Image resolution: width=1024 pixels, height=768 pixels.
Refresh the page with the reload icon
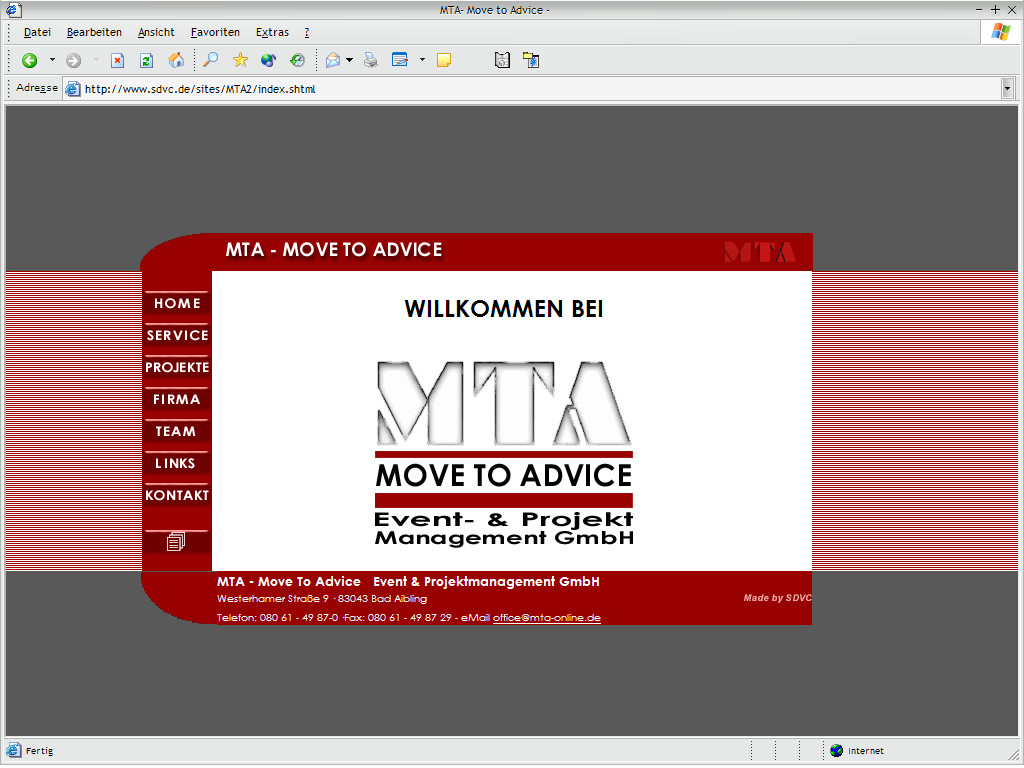coord(146,60)
